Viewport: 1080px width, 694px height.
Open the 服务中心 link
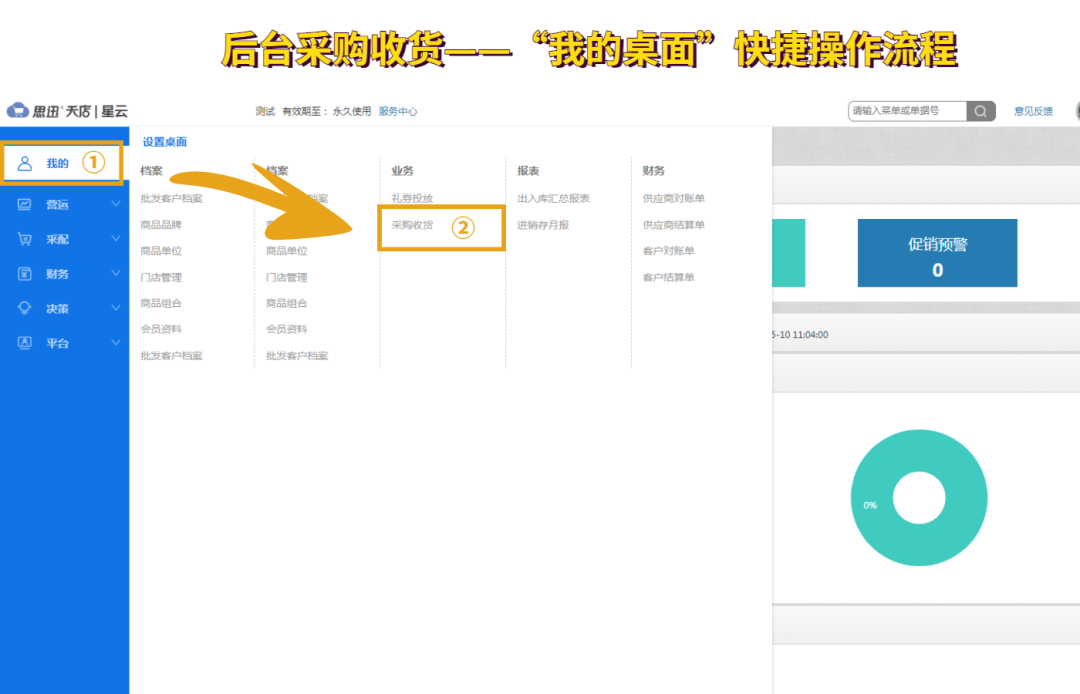pyautogui.click(x=399, y=111)
